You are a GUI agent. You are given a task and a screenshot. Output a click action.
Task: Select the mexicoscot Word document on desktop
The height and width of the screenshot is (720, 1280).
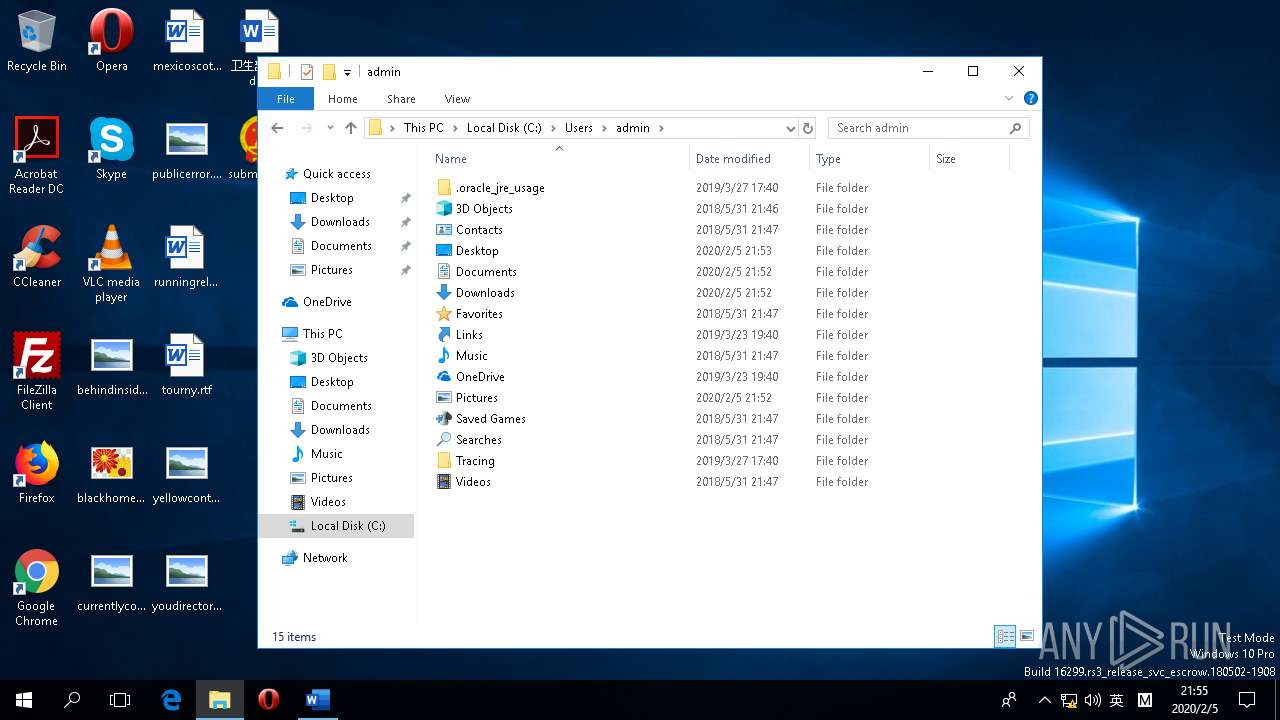pos(187,42)
